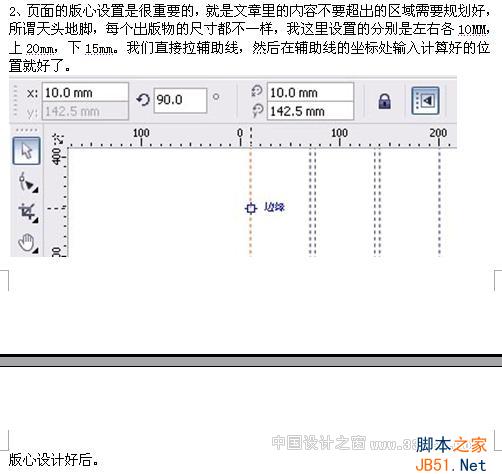502x474 pixels.
Task: Click the lower rotation center icon
Action: point(257,110)
